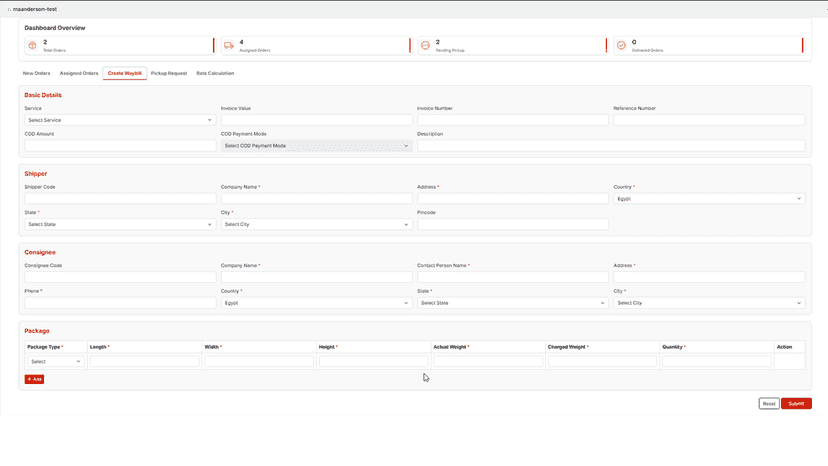Click the package Length field
828x466 pixels.
pyautogui.click(x=144, y=362)
